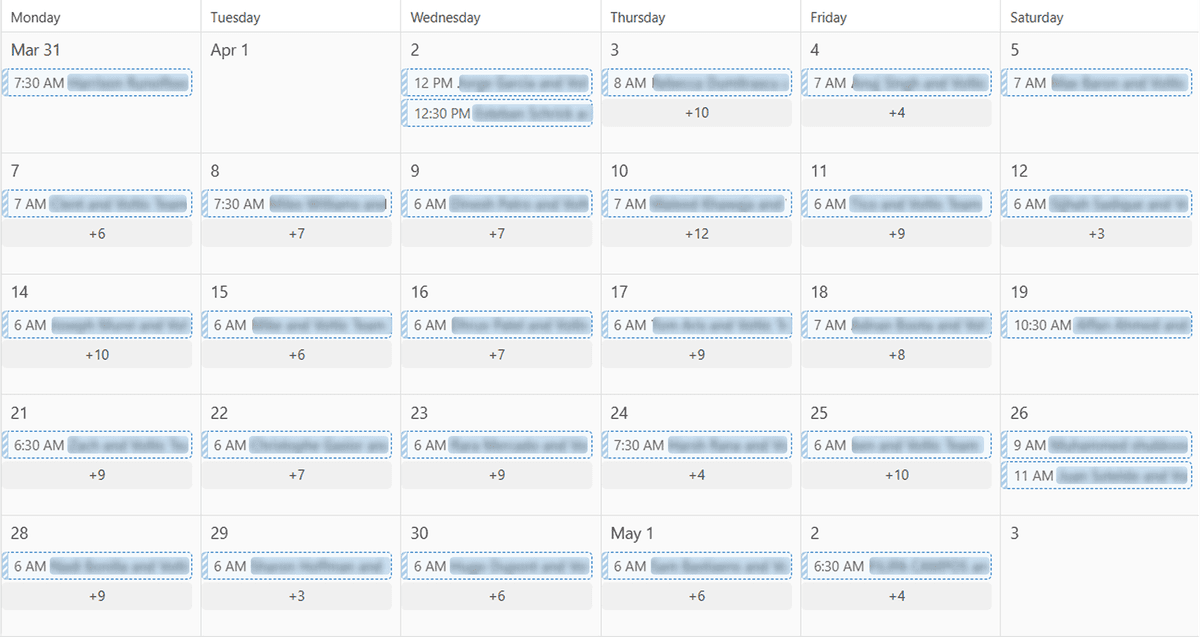Image resolution: width=1200 pixels, height=637 pixels.
Task: Open the 8 AM event on April 3
Action: [697, 83]
